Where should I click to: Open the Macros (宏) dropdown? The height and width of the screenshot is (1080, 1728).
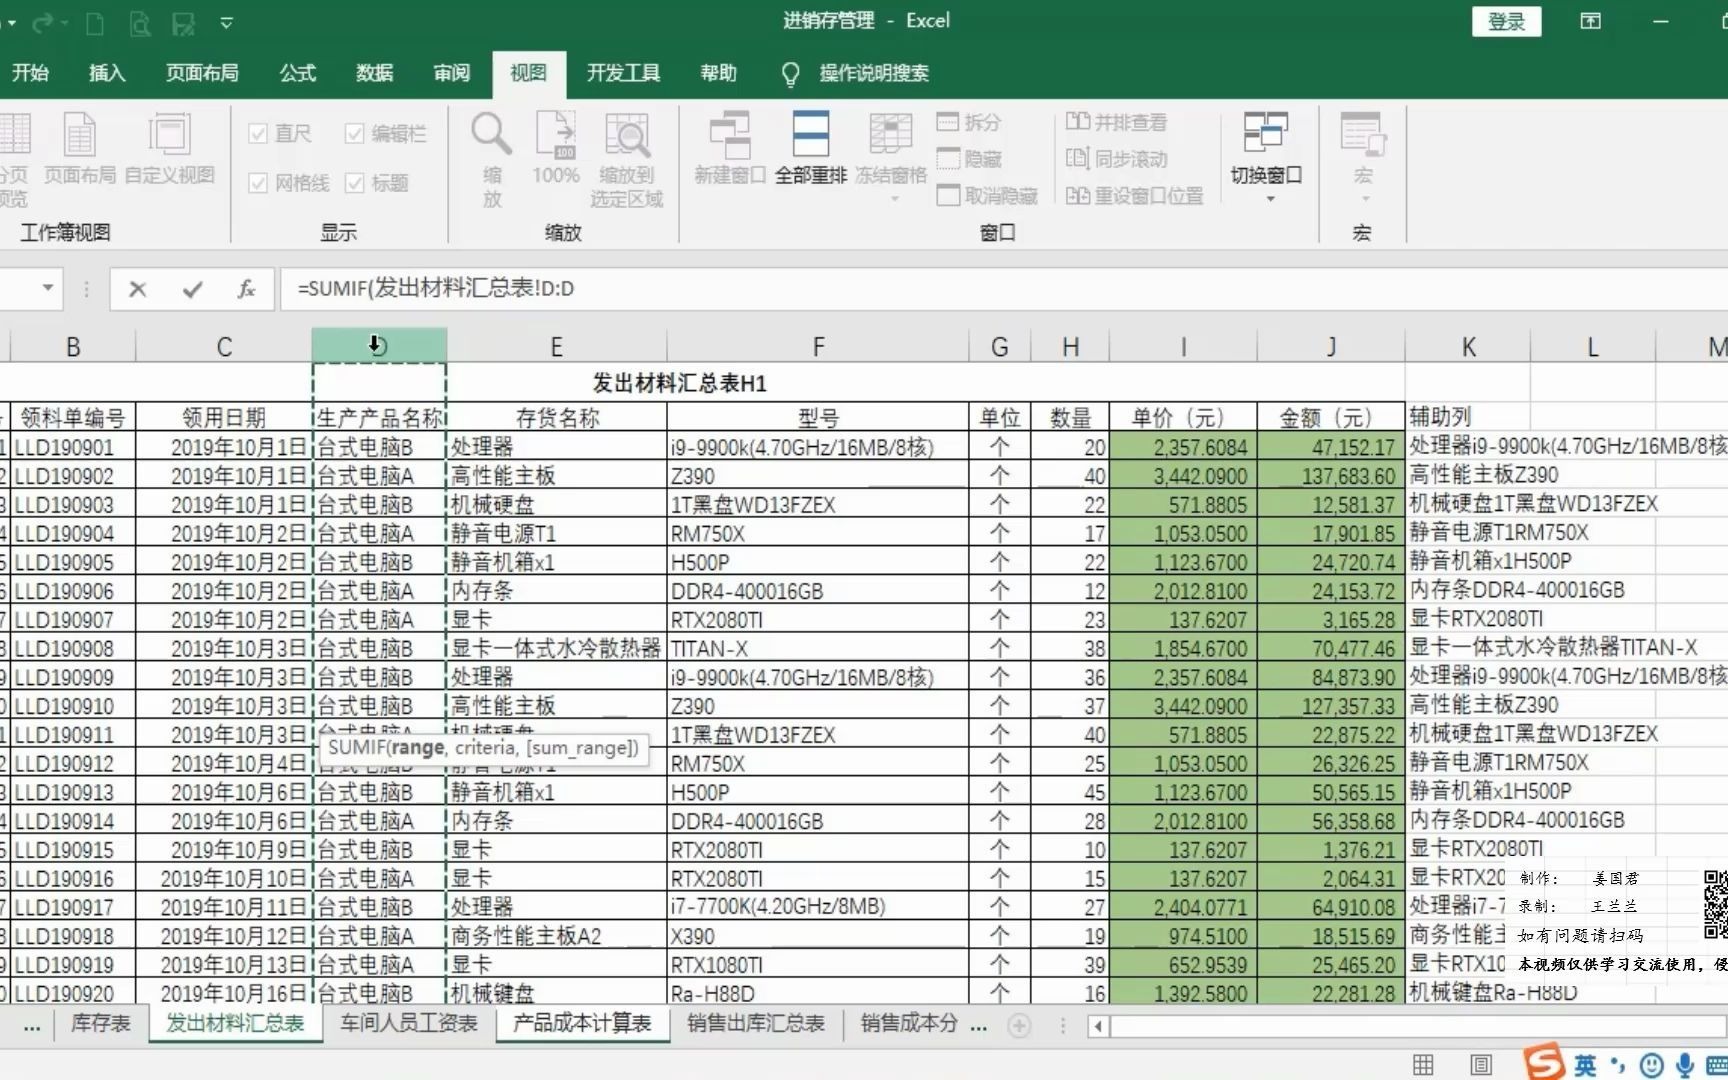pos(1362,158)
